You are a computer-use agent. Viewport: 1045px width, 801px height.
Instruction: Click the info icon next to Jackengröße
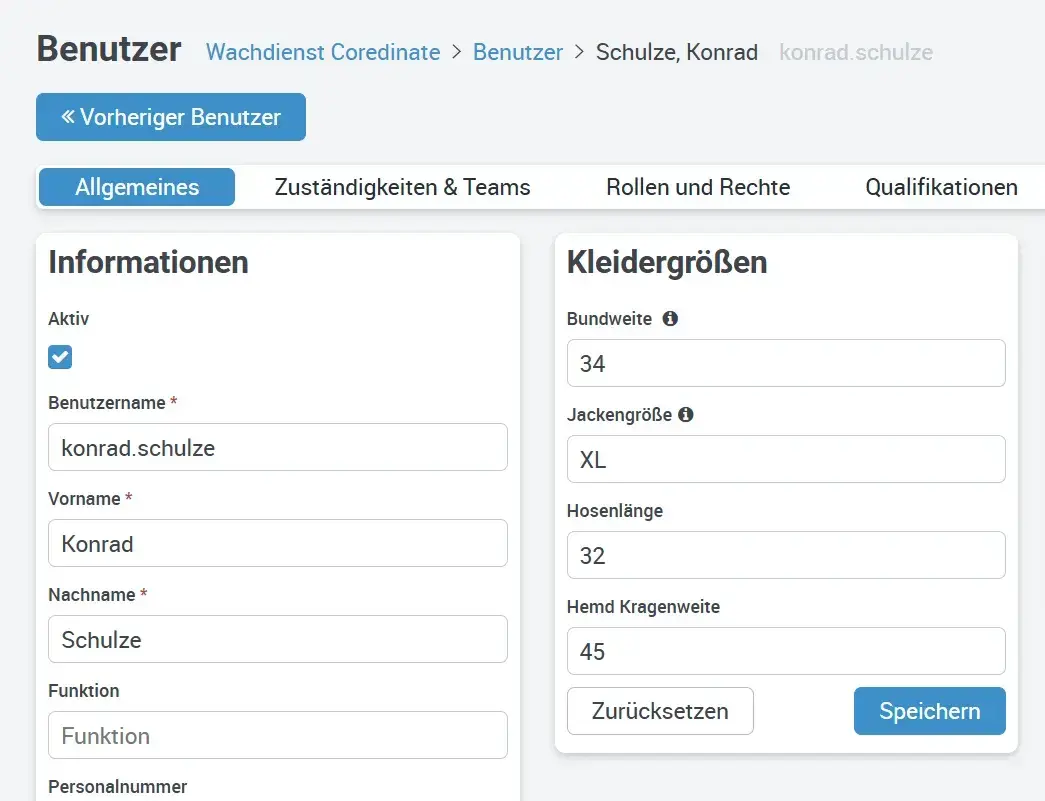click(x=687, y=415)
